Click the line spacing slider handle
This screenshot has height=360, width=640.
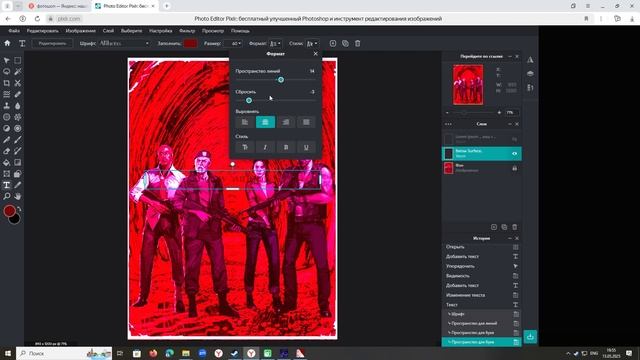pos(281,80)
